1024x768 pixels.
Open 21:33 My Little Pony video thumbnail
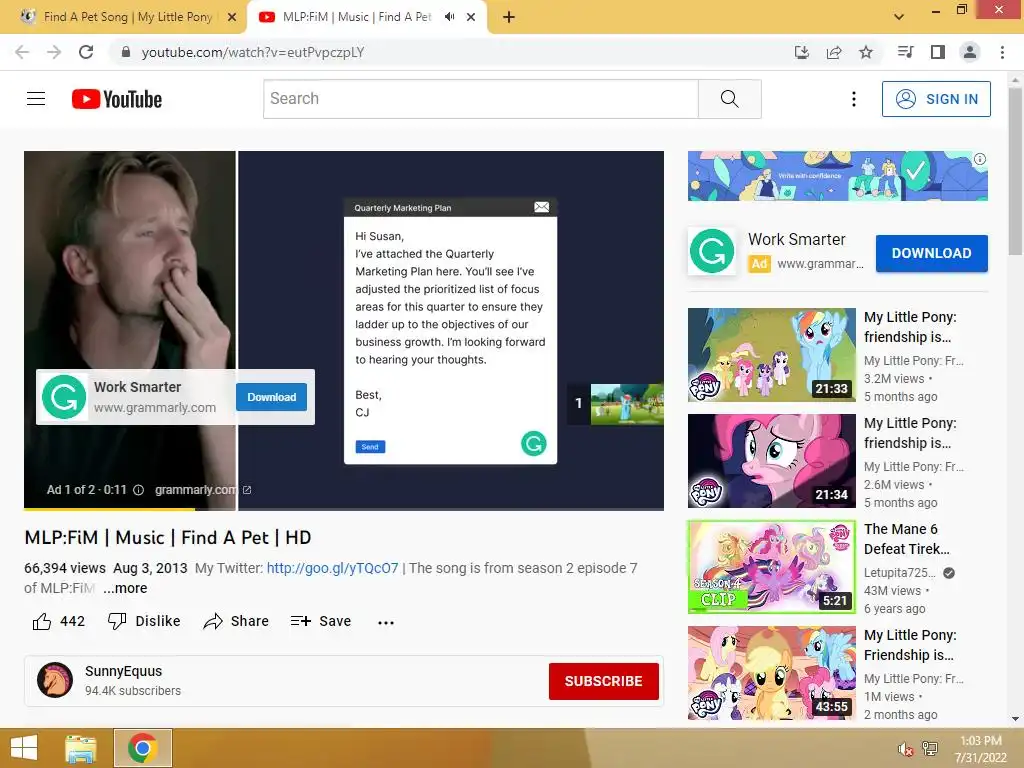pos(771,355)
